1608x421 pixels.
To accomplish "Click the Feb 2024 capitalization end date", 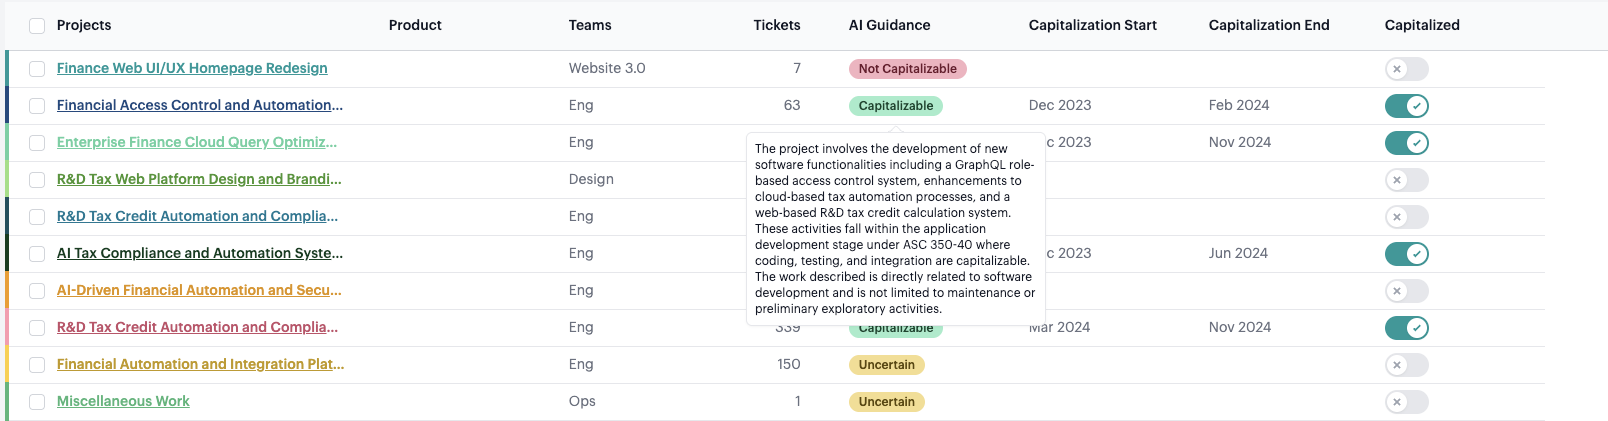I will (1239, 105).
